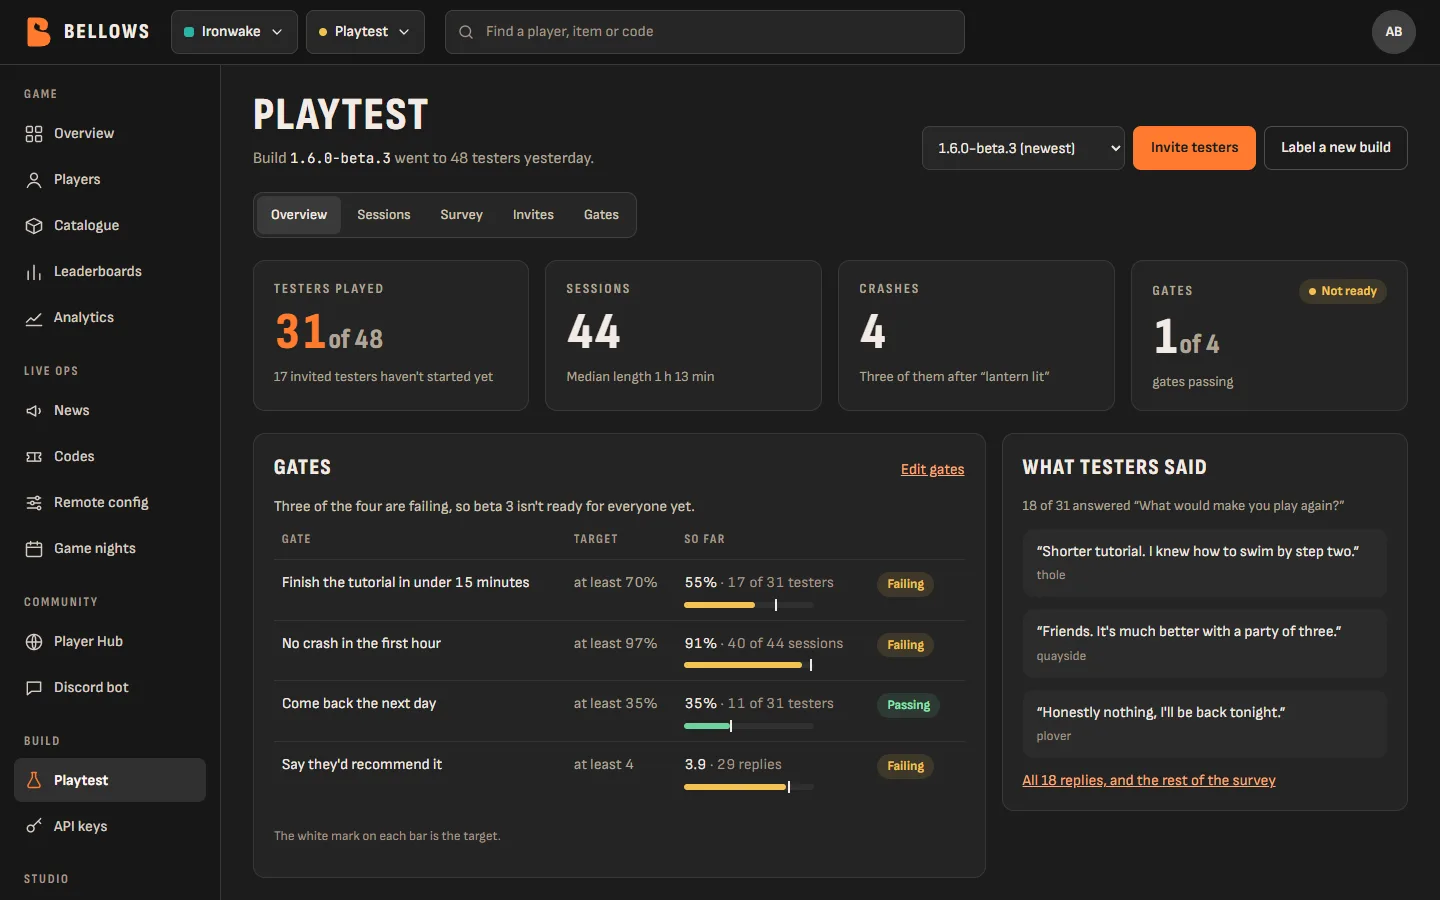Click the Bellows logo icon
Image resolution: width=1440 pixels, height=900 pixels.
point(38,32)
